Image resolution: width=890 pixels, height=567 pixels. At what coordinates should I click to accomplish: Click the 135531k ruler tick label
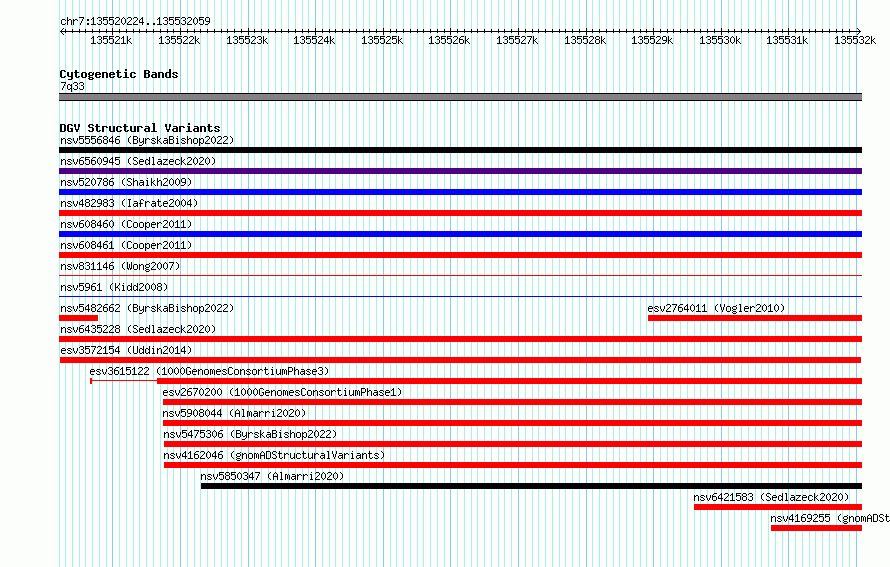coord(787,40)
